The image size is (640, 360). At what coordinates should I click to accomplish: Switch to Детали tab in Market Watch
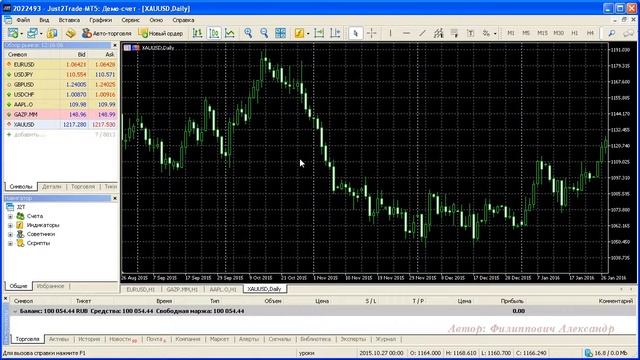coord(52,187)
